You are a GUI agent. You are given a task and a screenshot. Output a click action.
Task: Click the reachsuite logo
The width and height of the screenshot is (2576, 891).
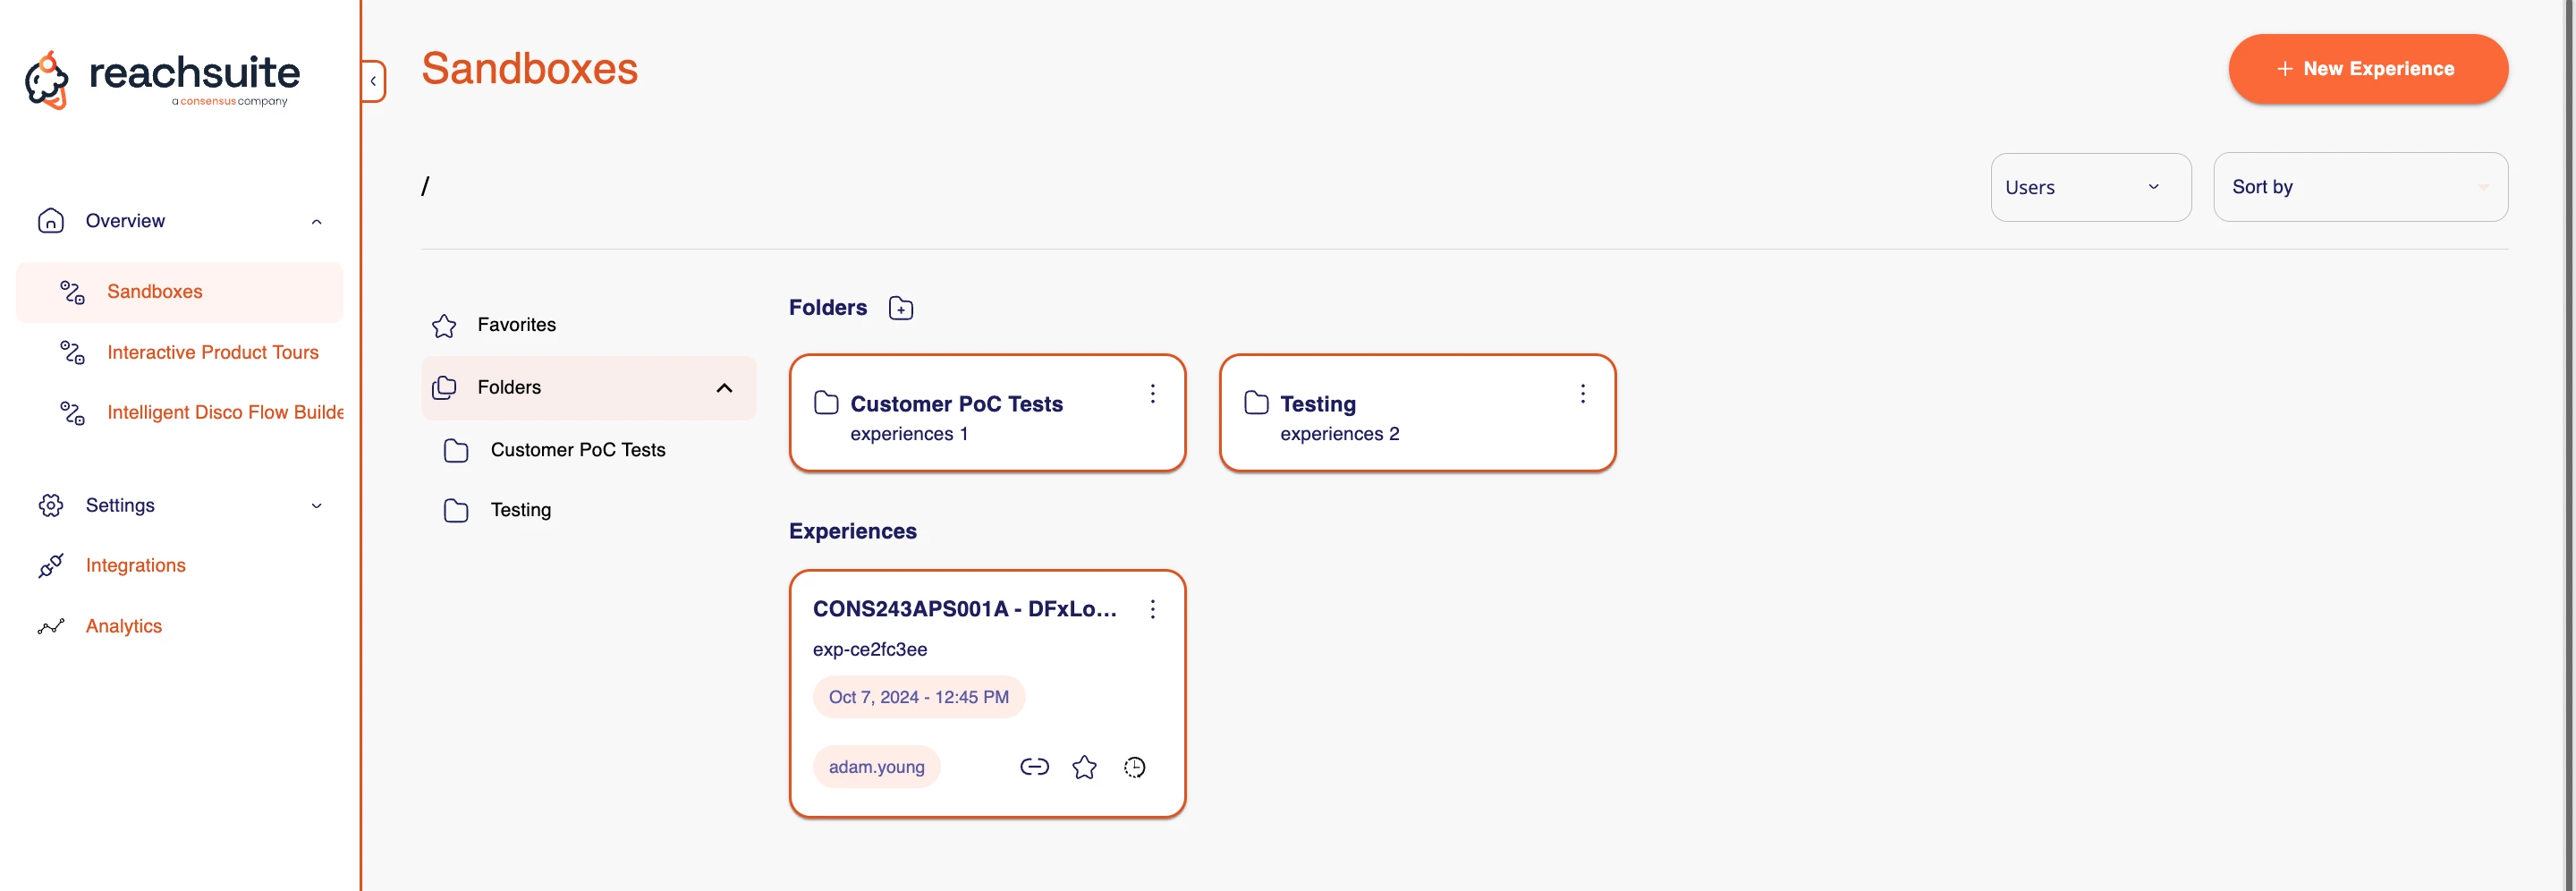click(162, 79)
